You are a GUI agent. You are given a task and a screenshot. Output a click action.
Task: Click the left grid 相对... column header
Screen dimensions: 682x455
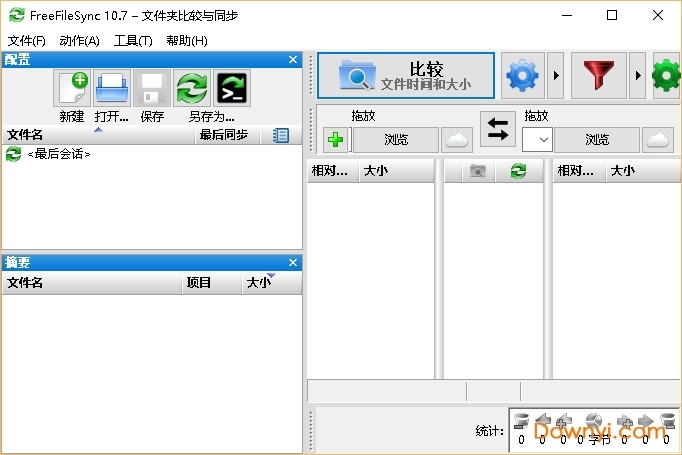(333, 171)
